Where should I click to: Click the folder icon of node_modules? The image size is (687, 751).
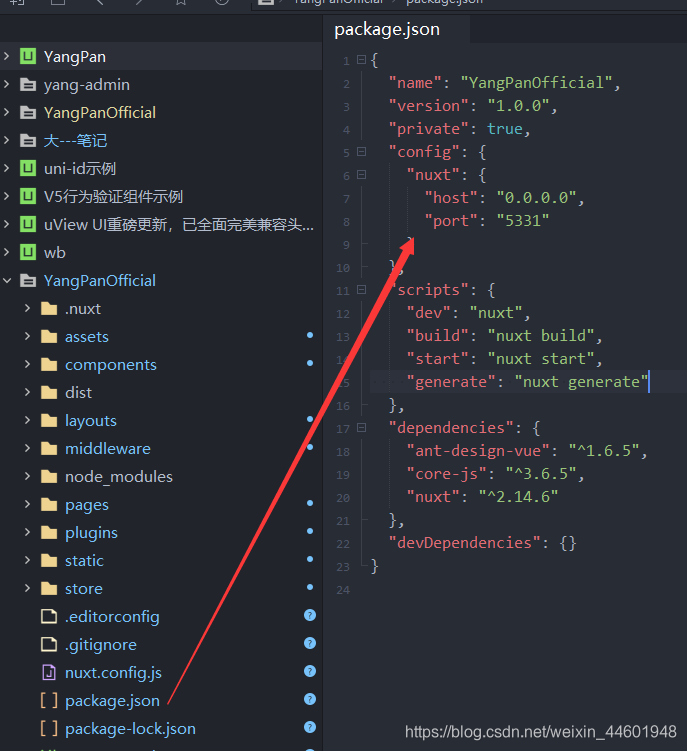coord(49,477)
